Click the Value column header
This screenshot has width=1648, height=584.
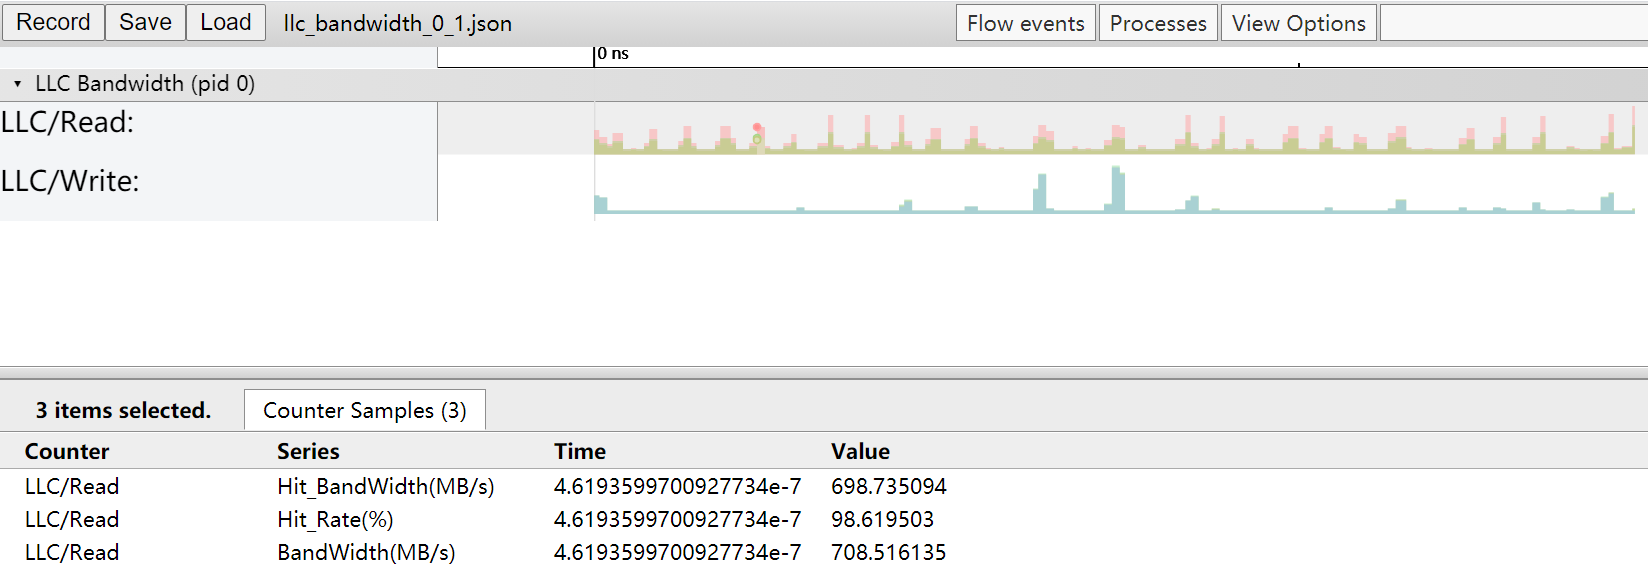tap(860, 451)
